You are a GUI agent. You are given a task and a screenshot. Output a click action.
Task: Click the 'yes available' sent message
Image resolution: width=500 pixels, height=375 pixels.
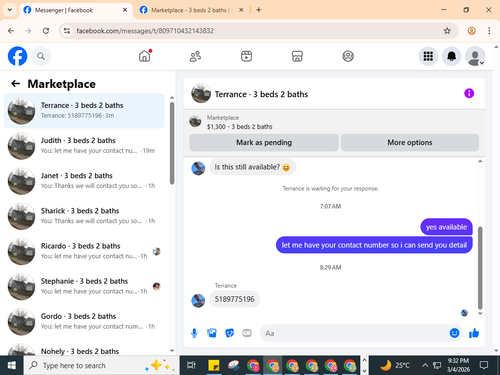pos(446,227)
